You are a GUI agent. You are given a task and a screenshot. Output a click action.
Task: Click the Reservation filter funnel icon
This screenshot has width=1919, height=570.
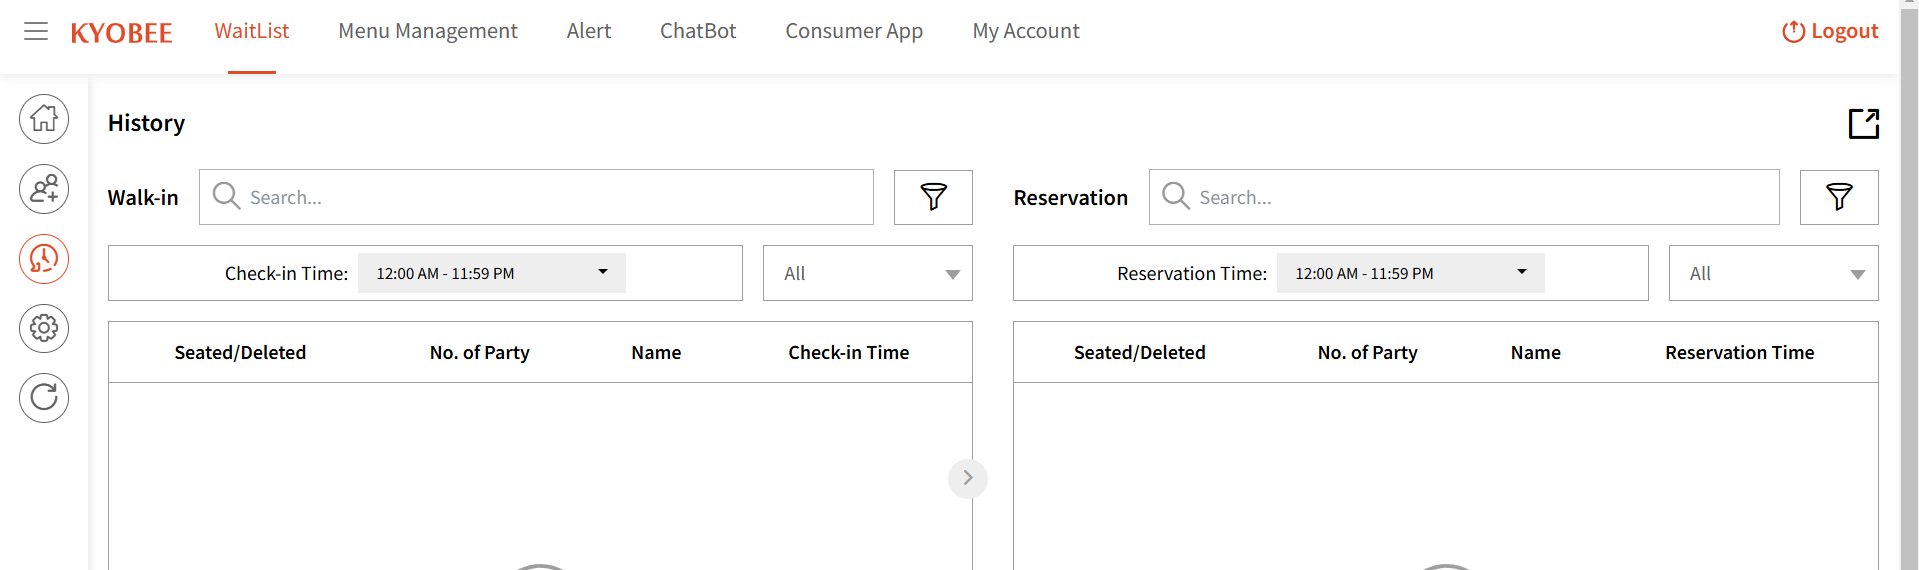pos(1838,197)
